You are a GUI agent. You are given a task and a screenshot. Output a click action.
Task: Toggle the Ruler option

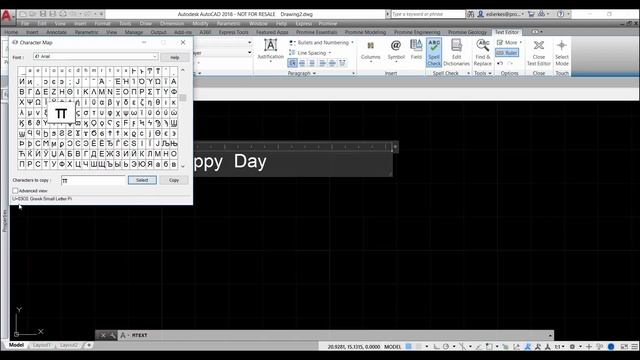pyautogui.click(x=507, y=53)
